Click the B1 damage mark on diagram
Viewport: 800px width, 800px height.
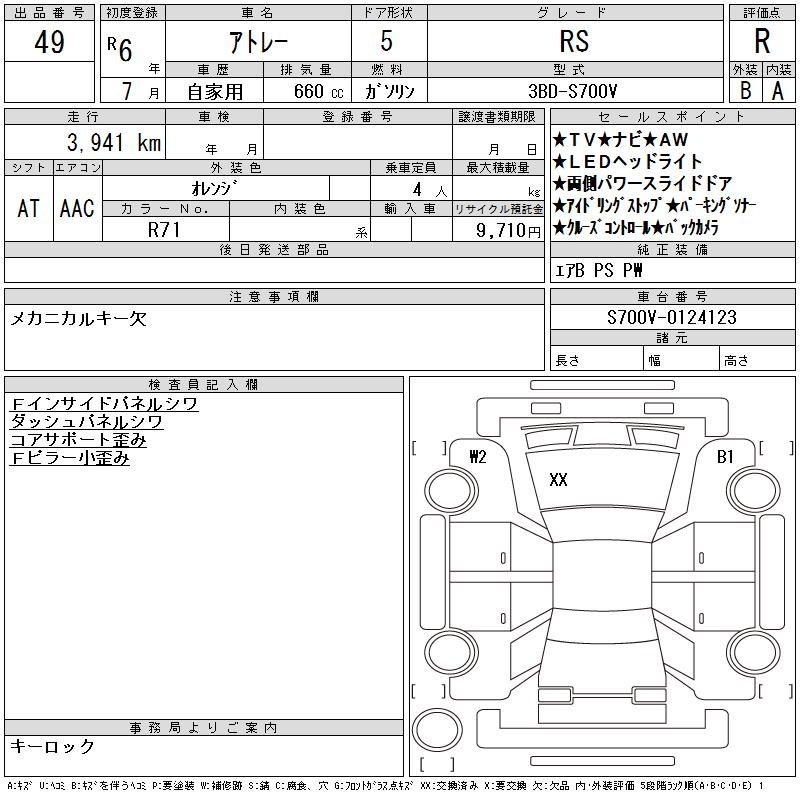point(725,456)
